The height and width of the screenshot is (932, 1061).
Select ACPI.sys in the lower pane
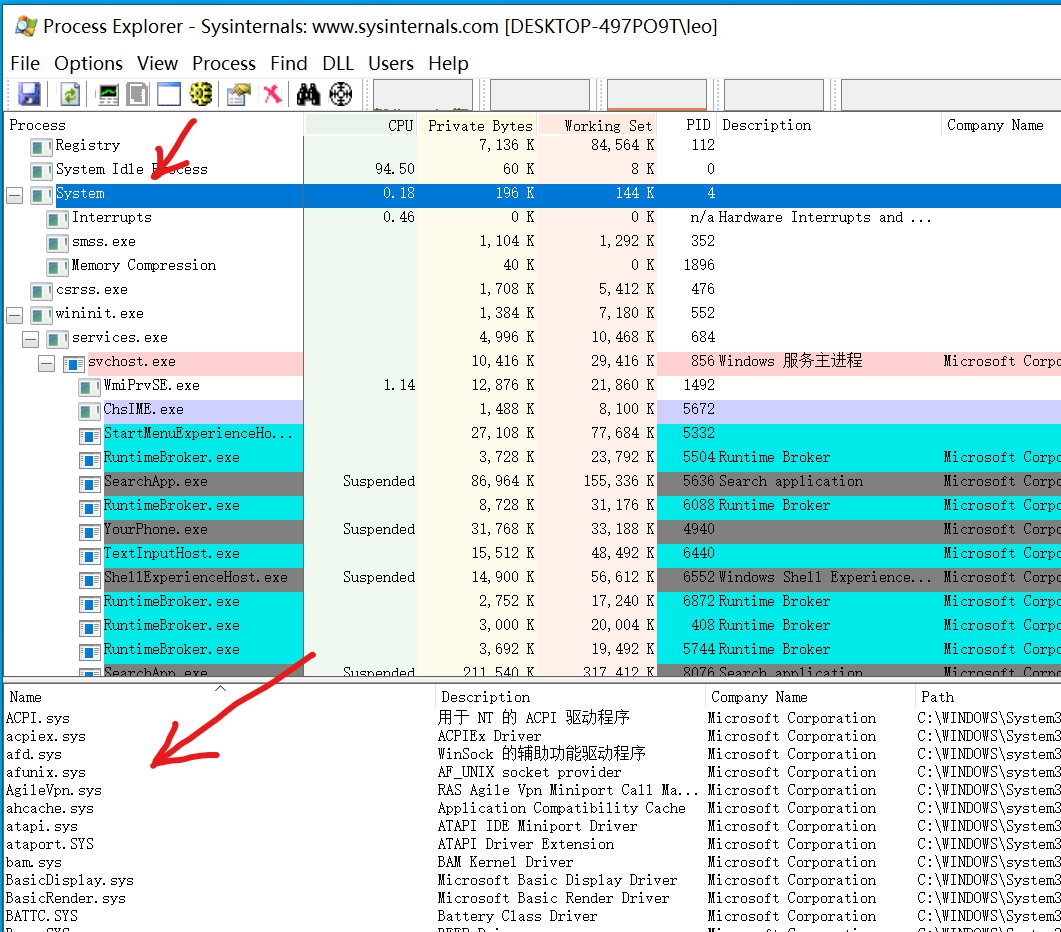[x=37, y=717]
